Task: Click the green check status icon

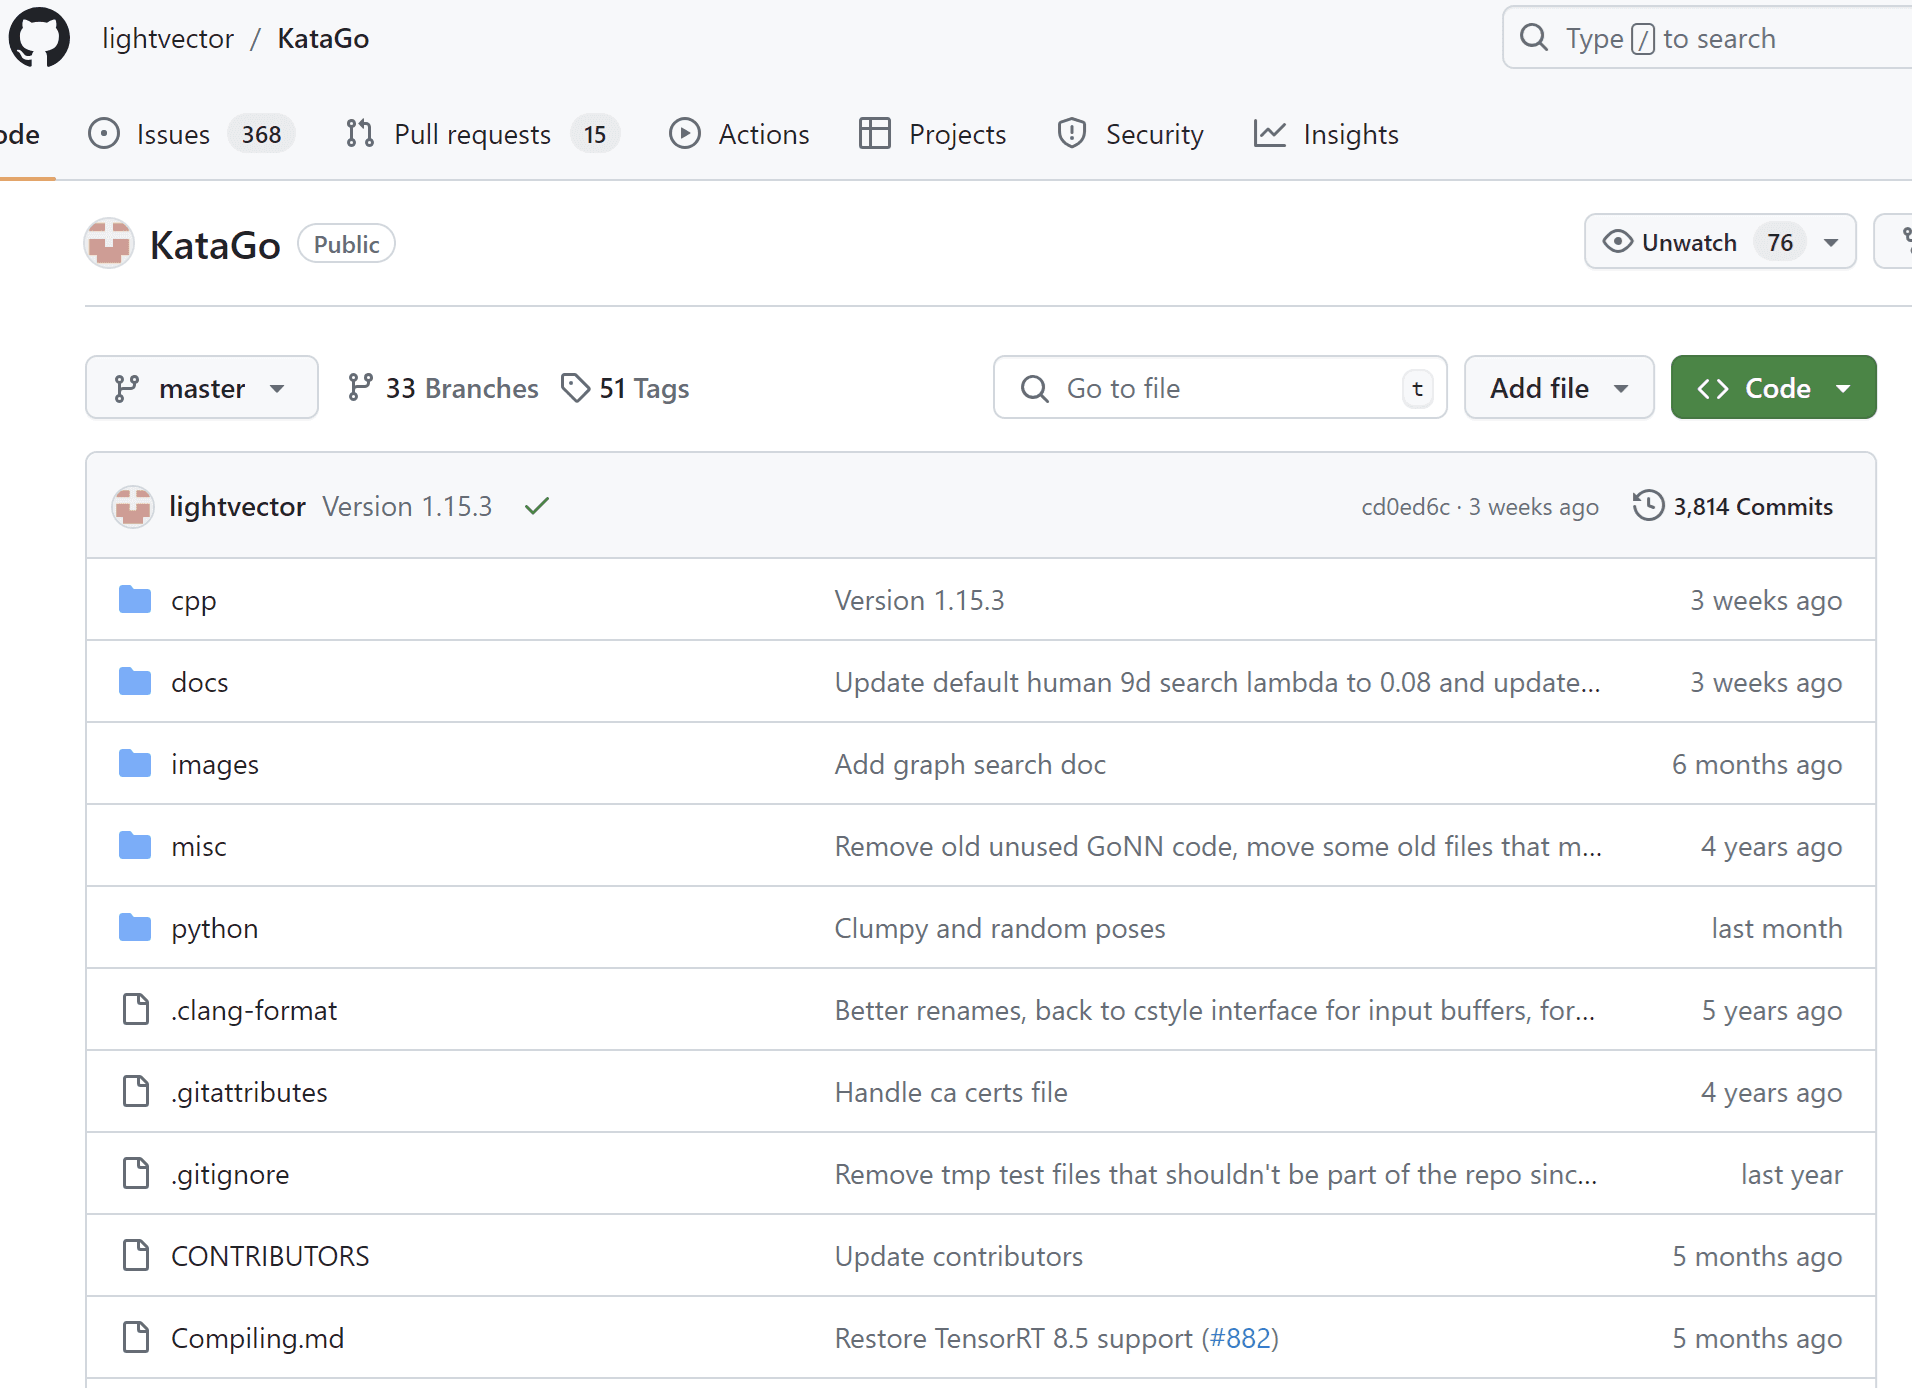Action: pos(537,506)
